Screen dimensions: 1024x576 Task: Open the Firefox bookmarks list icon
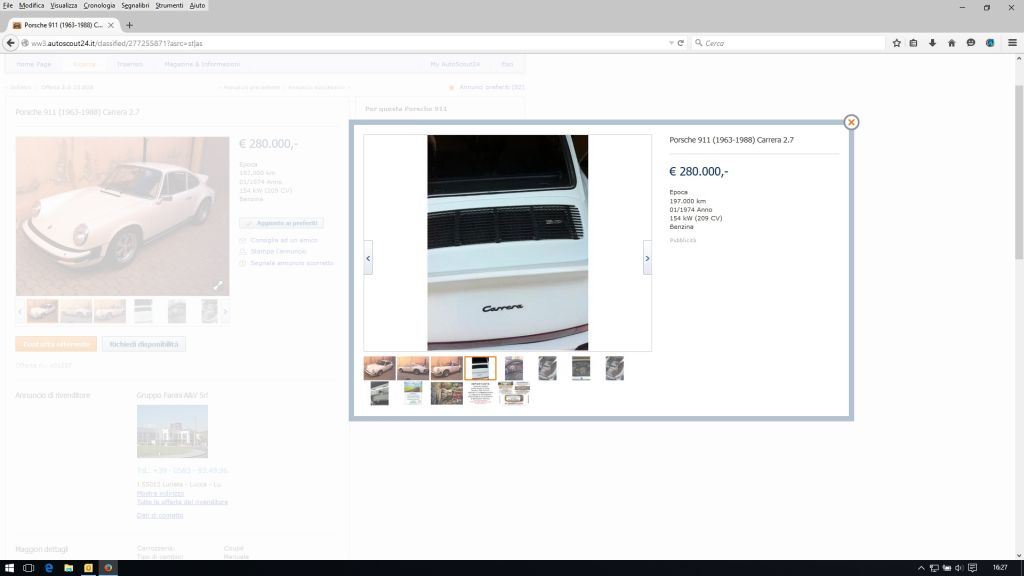point(914,43)
